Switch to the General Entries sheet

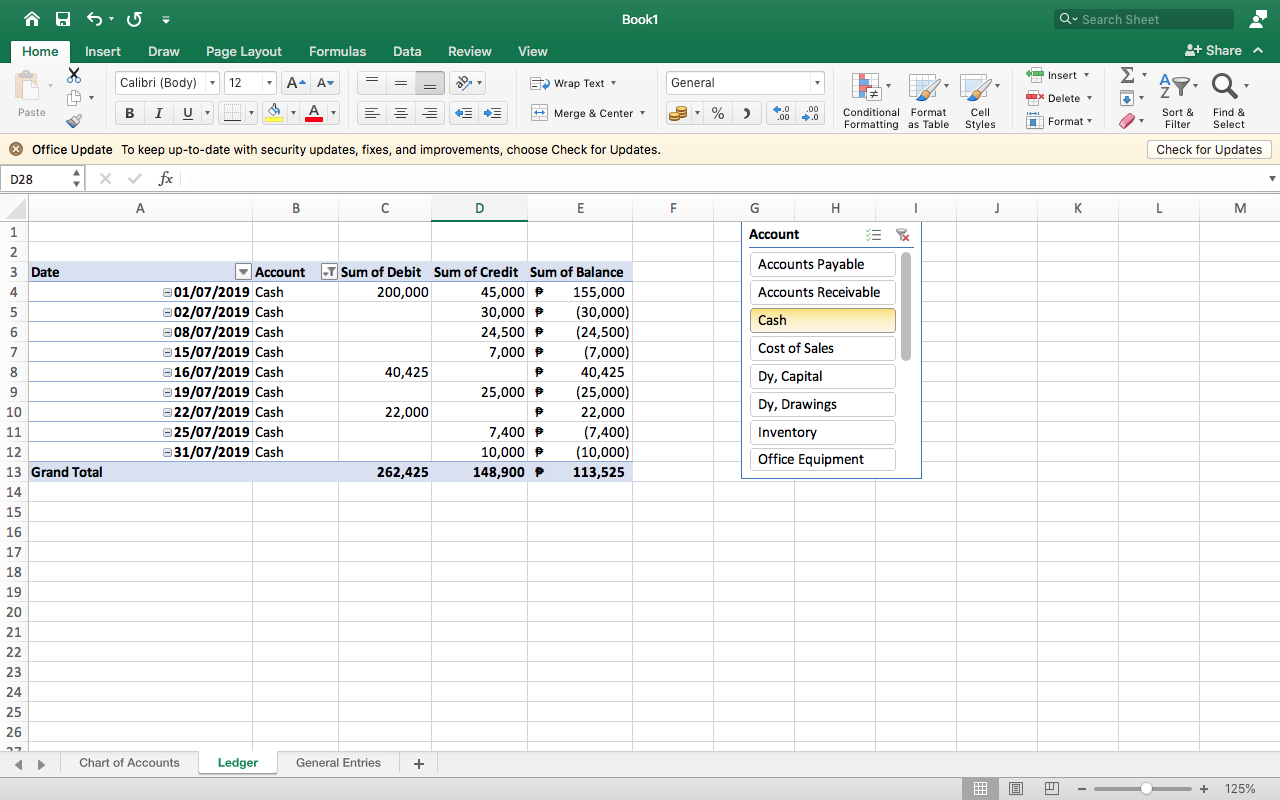point(338,763)
